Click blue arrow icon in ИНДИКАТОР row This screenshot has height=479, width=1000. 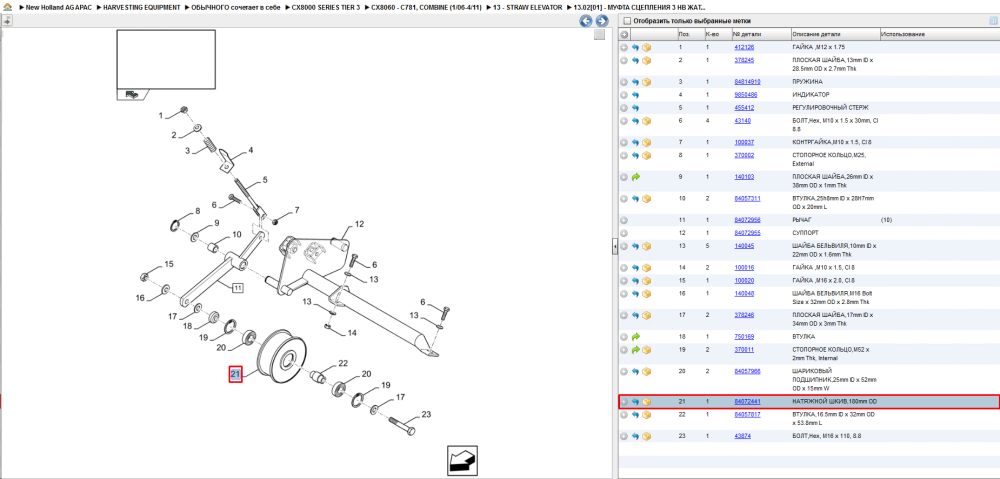coord(635,94)
